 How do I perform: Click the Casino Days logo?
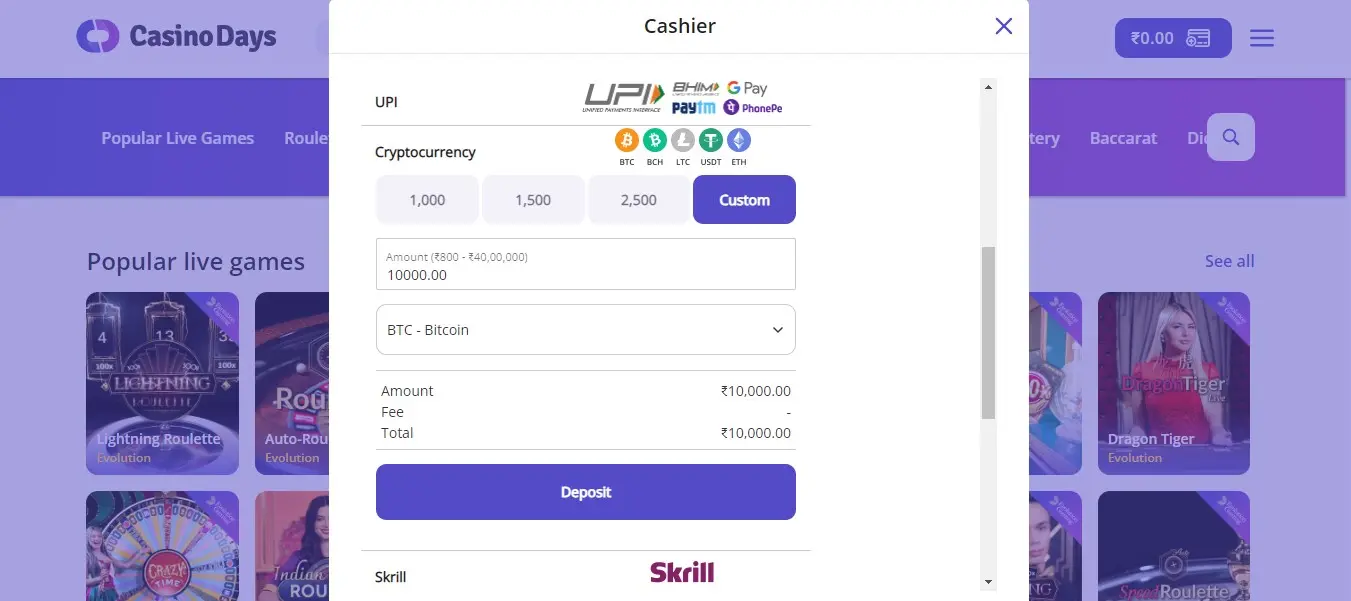(177, 37)
